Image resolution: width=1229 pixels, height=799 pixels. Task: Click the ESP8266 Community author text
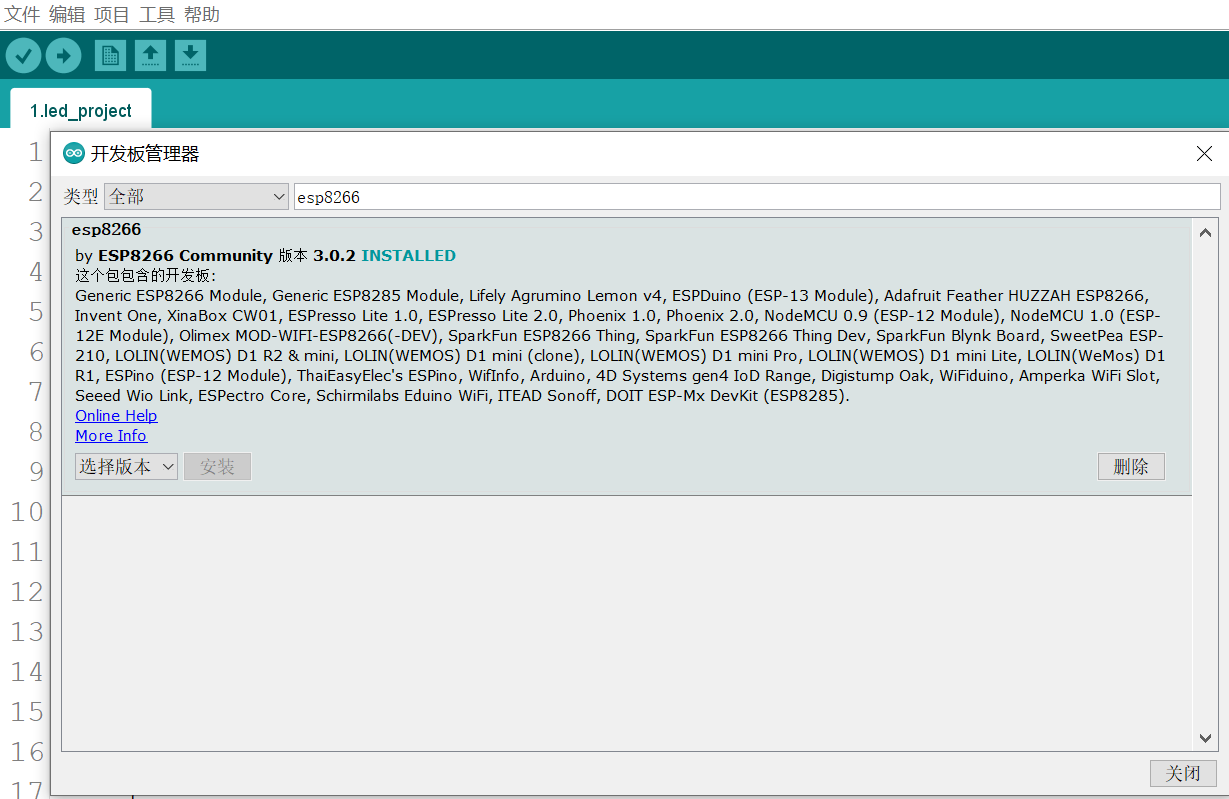click(185, 256)
